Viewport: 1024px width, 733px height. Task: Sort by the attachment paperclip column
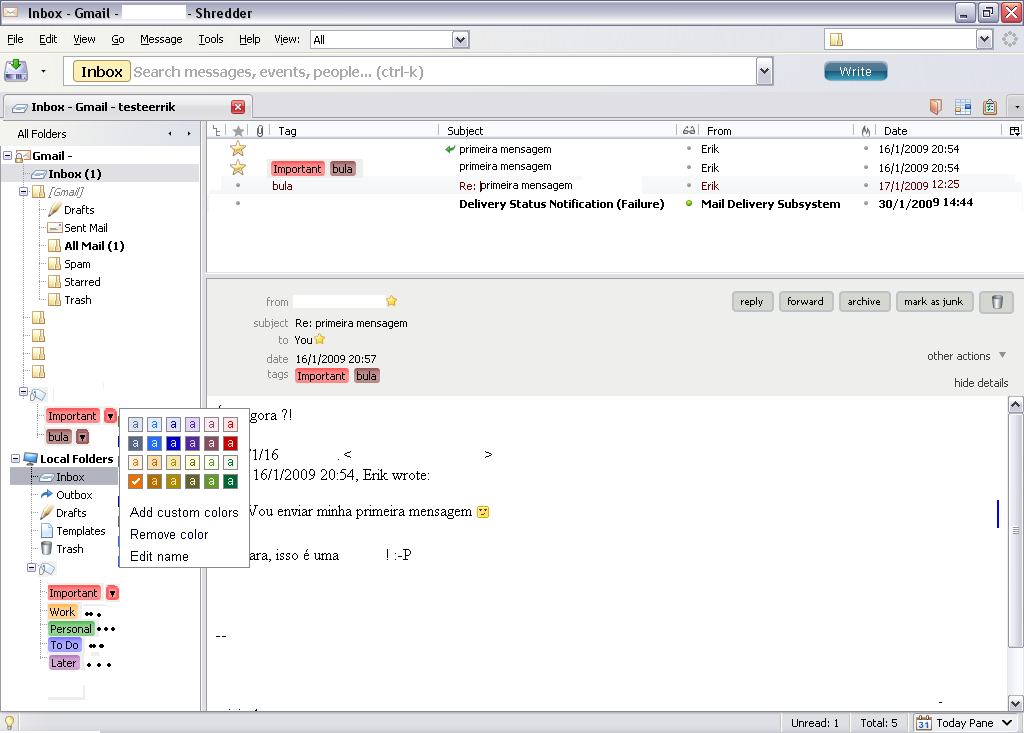click(x=259, y=131)
